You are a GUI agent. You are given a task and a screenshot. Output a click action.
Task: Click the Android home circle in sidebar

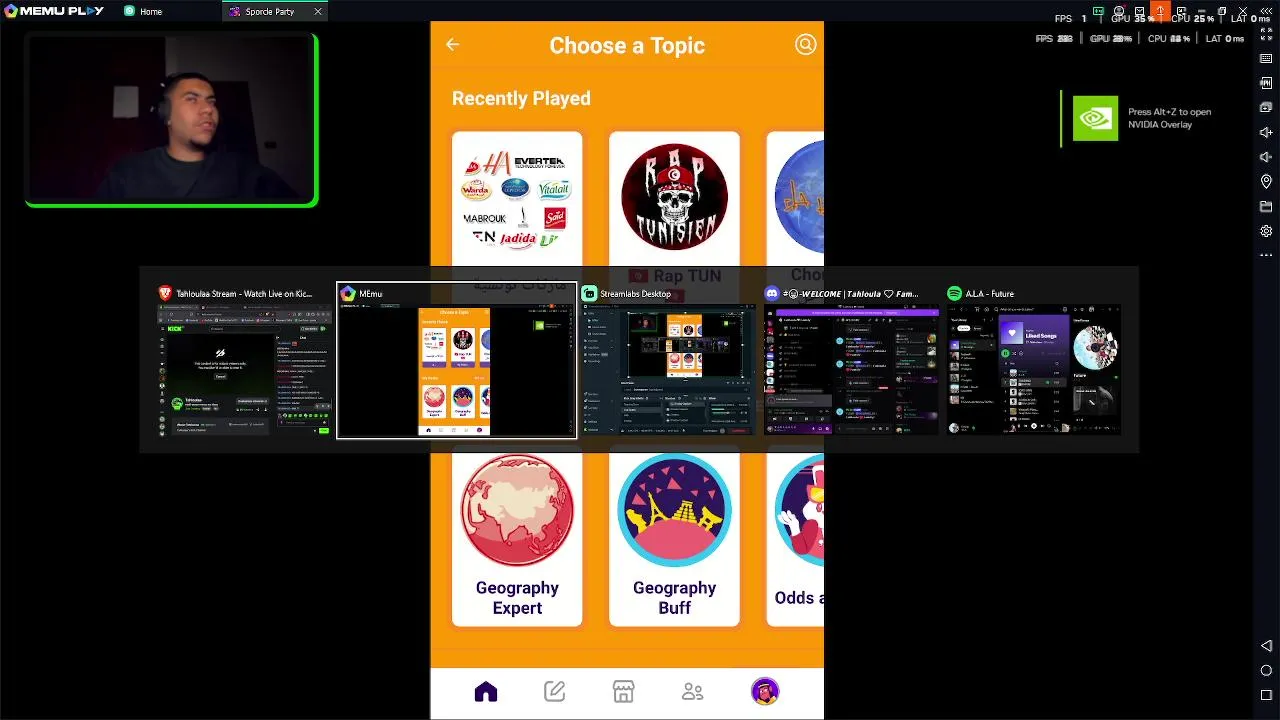(x=1266, y=670)
